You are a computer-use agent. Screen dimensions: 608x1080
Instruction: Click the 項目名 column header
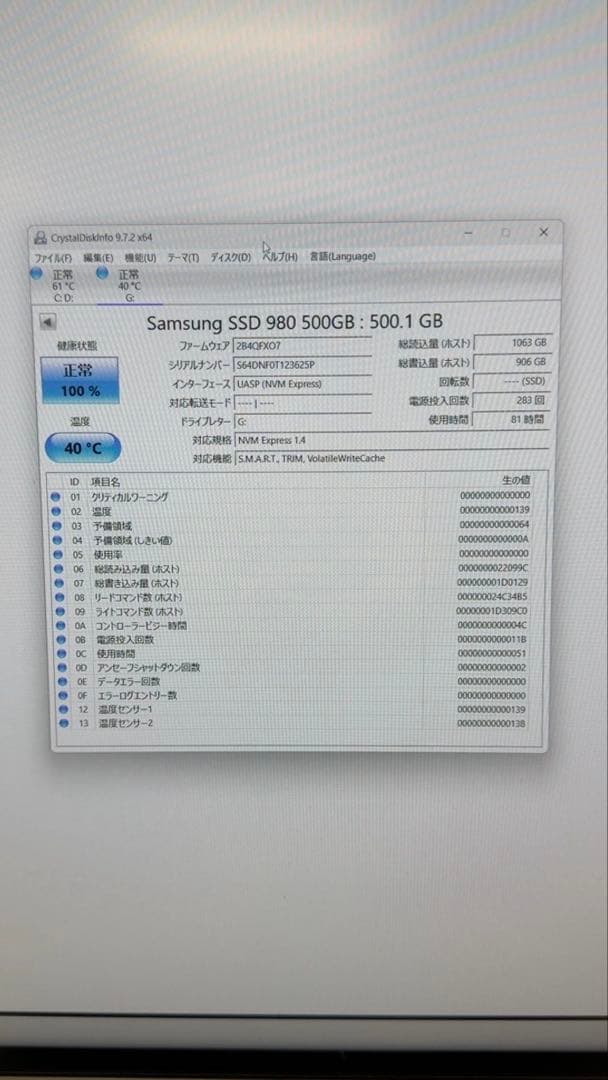(105, 482)
